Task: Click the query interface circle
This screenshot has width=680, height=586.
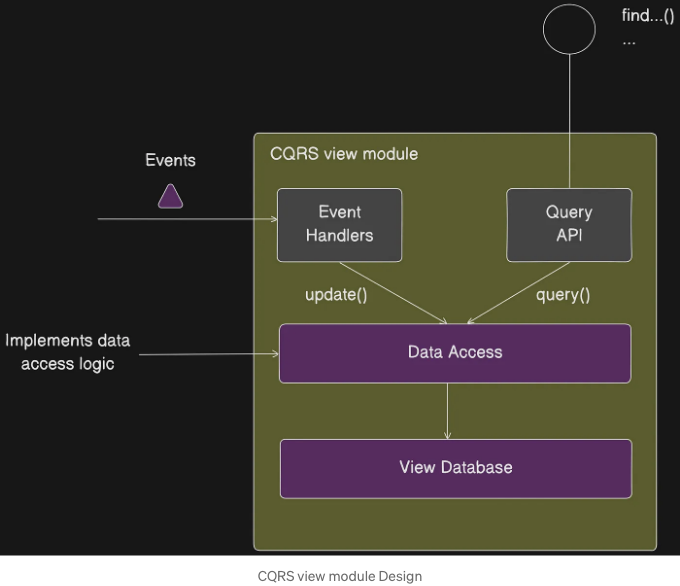Action: pos(569,29)
